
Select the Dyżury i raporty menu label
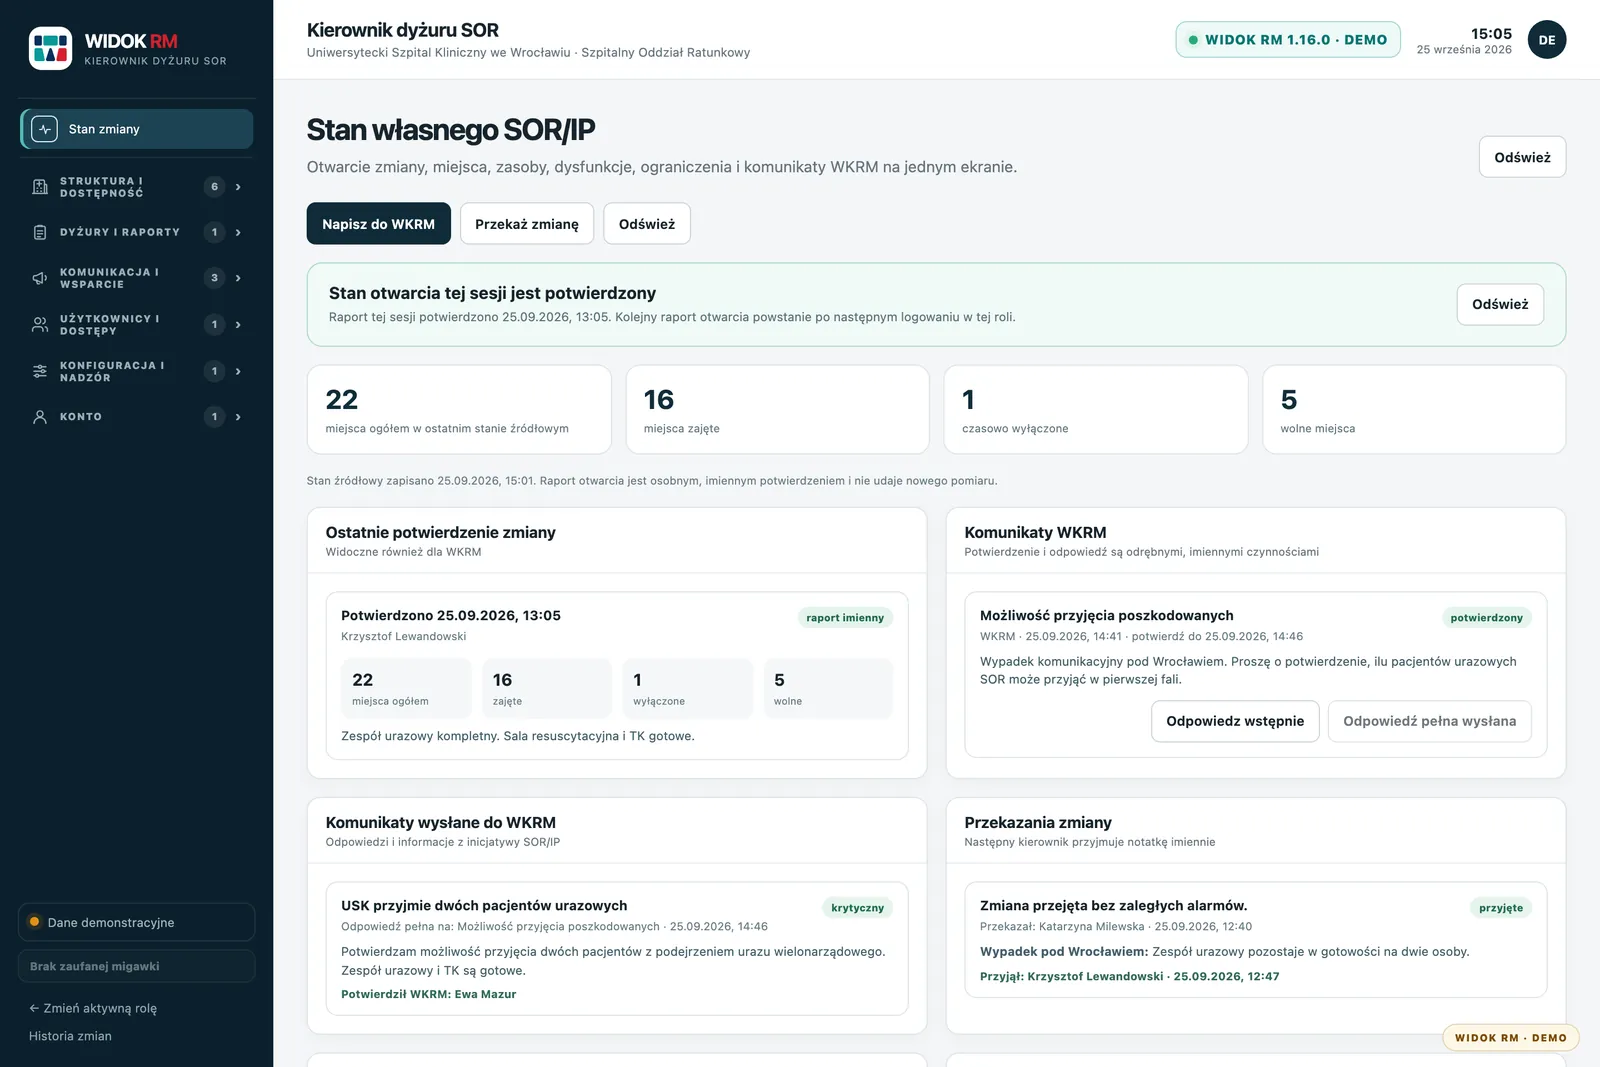120,232
